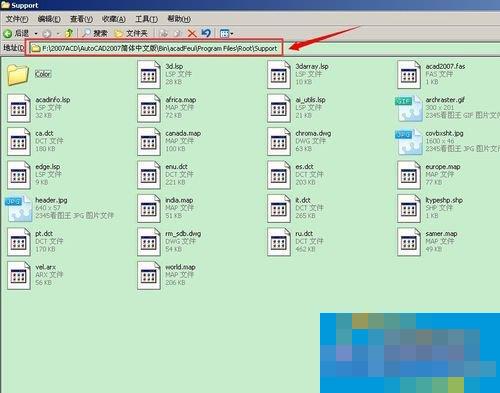Select the europe.map file icon
This screenshot has height=393, width=500.
pos(409,175)
